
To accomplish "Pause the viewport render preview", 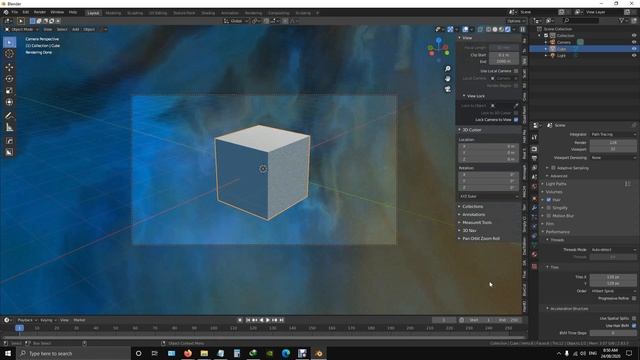I will (x=522, y=29).
